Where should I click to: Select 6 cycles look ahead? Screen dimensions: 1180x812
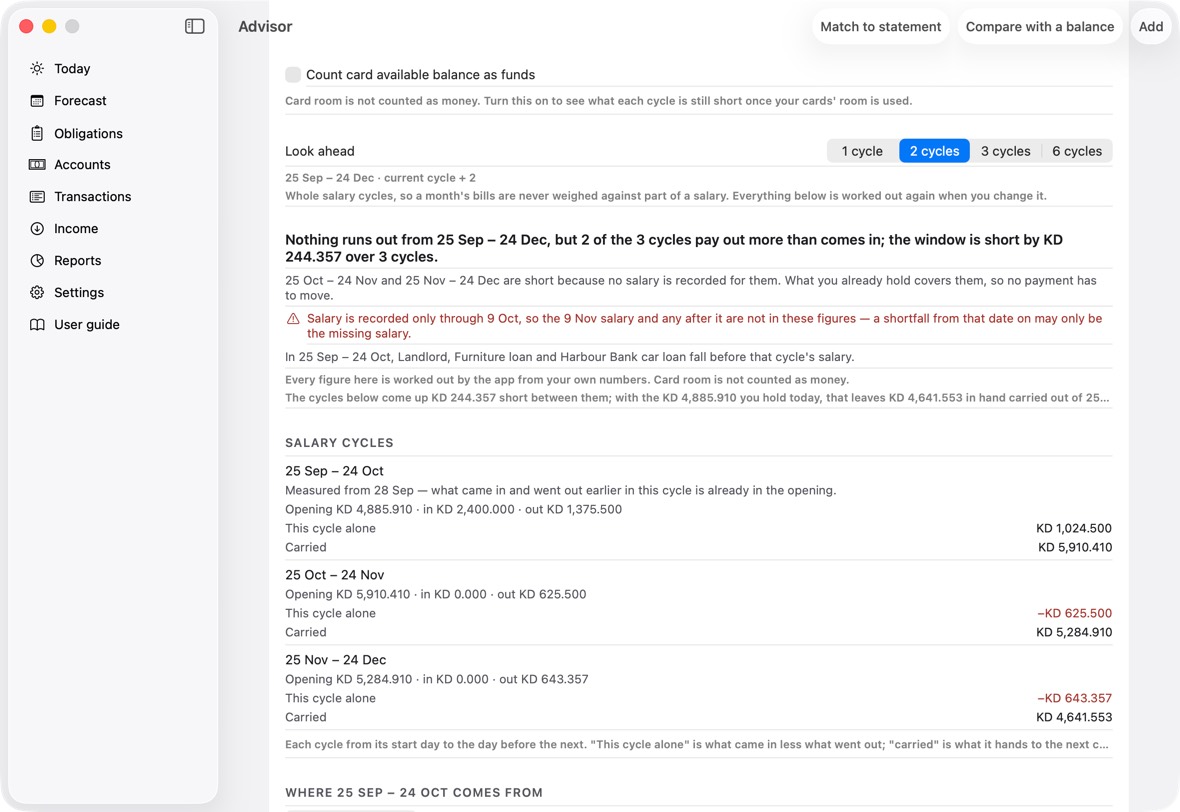pos(1077,151)
